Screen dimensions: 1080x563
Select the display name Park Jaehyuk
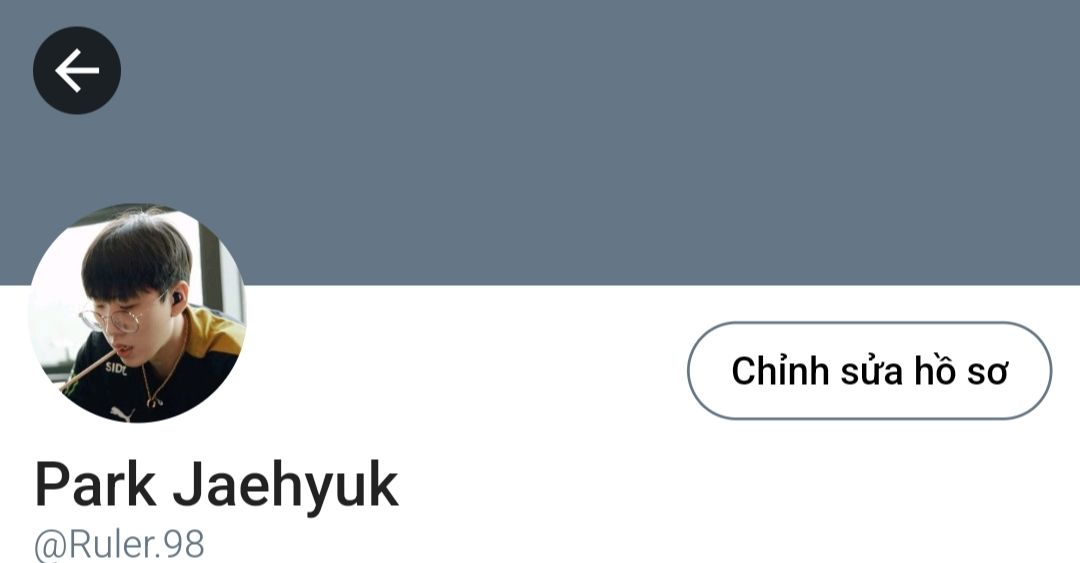[x=216, y=485]
